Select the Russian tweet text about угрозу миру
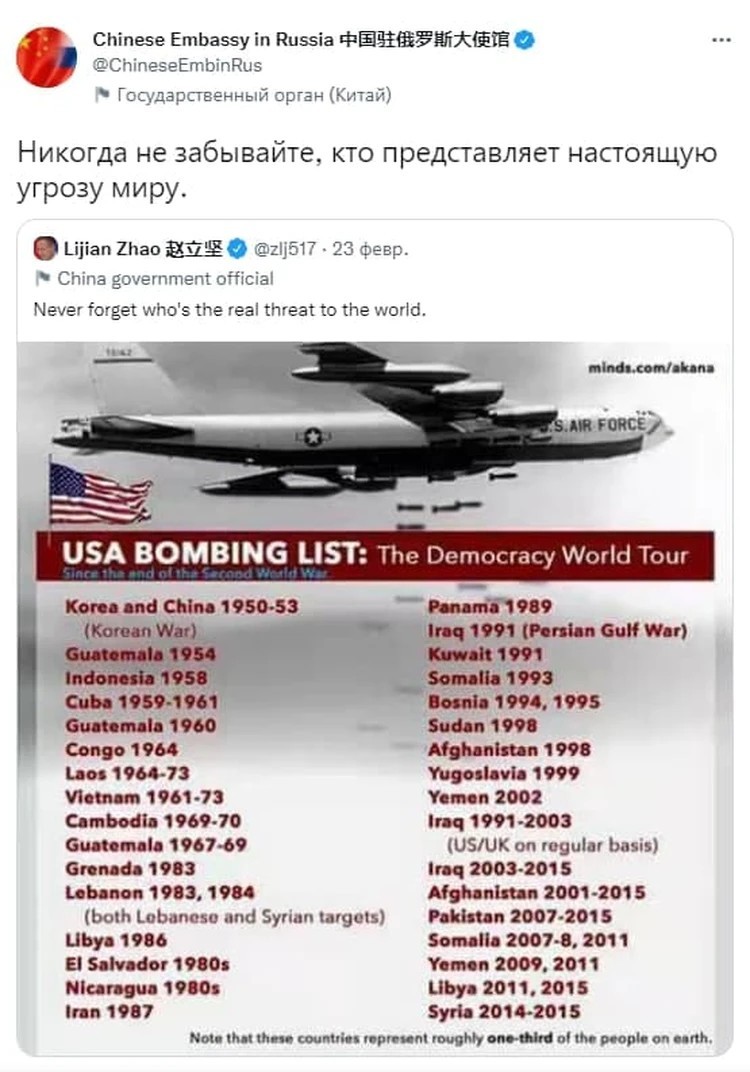The height and width of the screenshot is (1072, 750). click(x=367, y=170)
